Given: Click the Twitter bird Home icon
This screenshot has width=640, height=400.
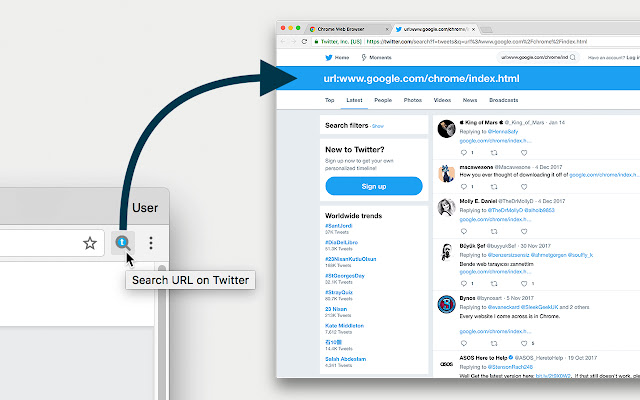Looking at the screenshot, I should (329, 58).
